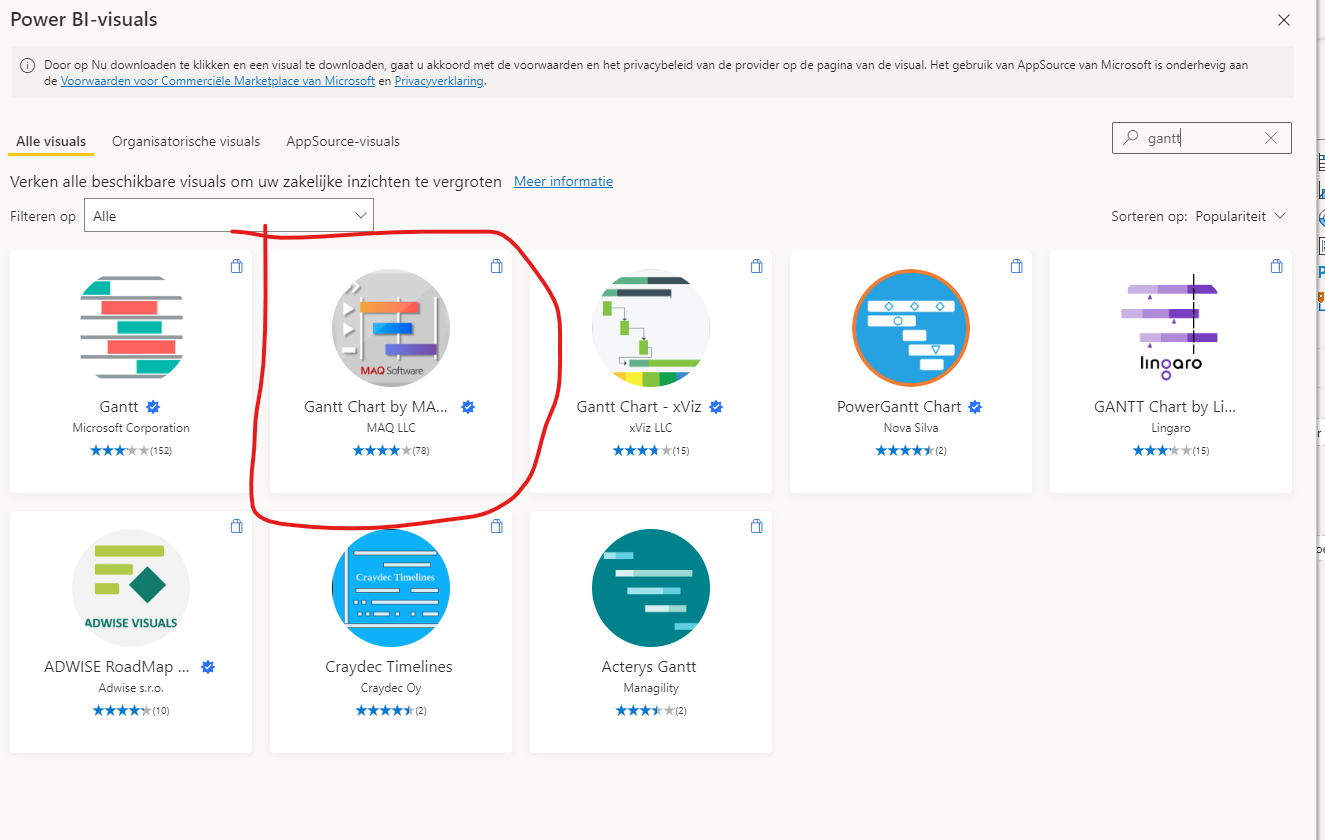Click the bag icon on Acterys Gantt card
The height and width of the screenshot is (840, 1325).
click(756, 526)
